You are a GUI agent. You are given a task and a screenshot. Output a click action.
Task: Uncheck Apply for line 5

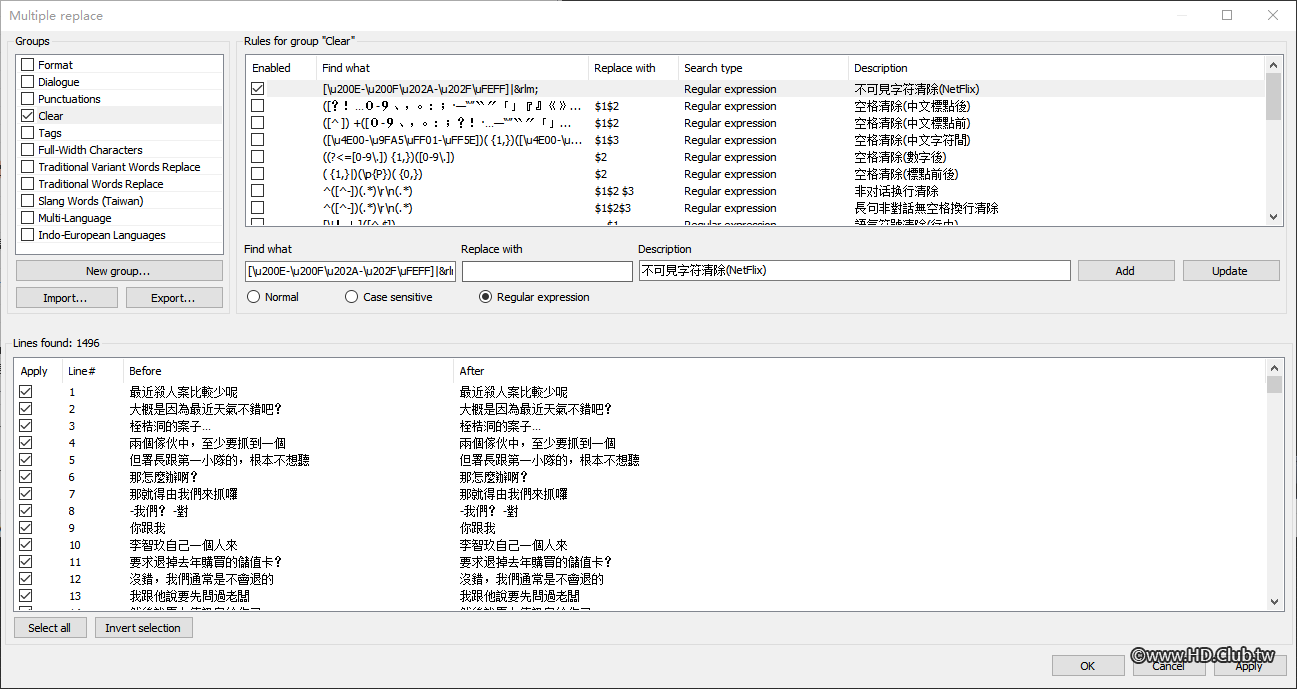[x=26, y=460]
